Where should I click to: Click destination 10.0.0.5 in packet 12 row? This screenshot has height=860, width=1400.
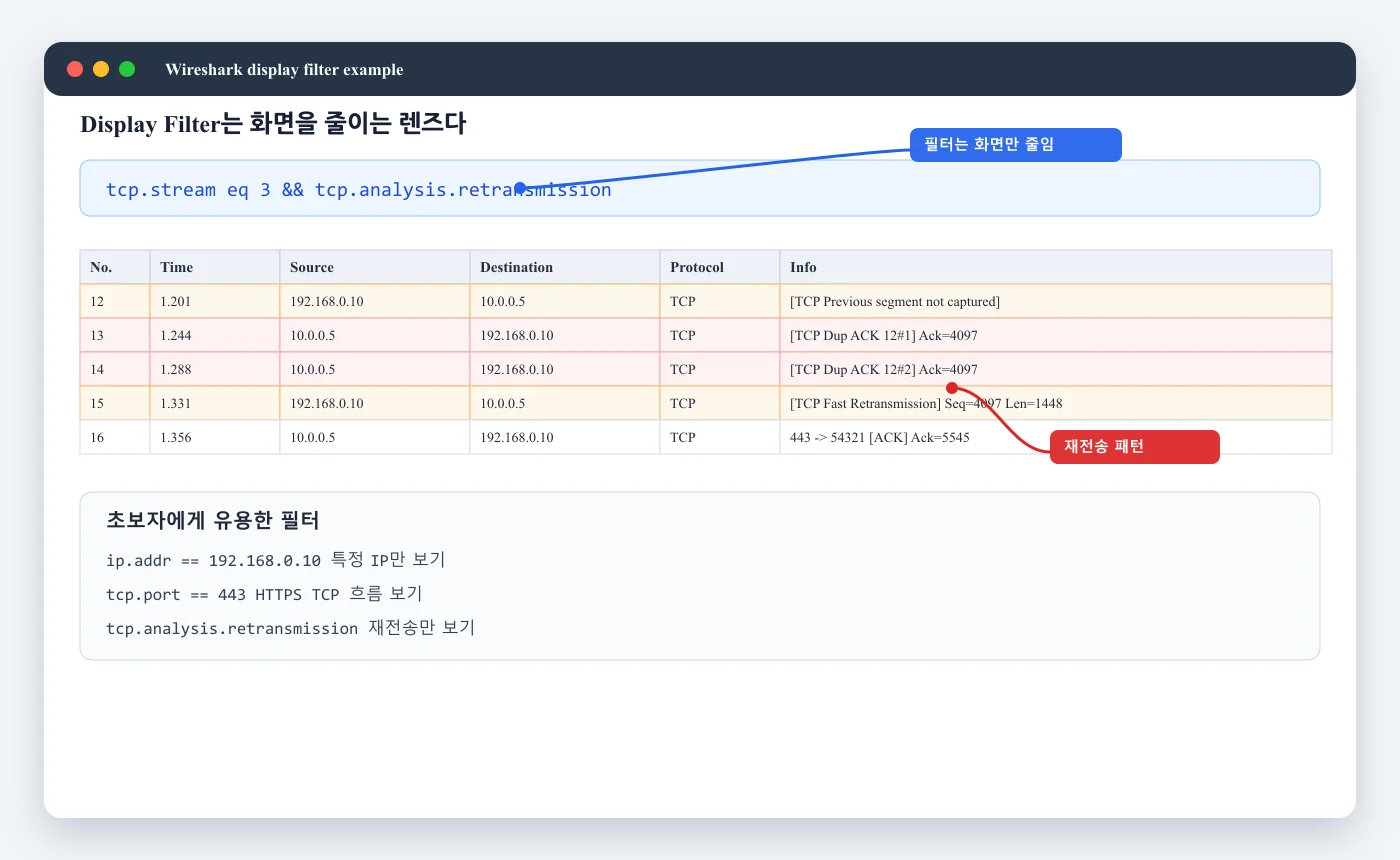click(565, 301)
